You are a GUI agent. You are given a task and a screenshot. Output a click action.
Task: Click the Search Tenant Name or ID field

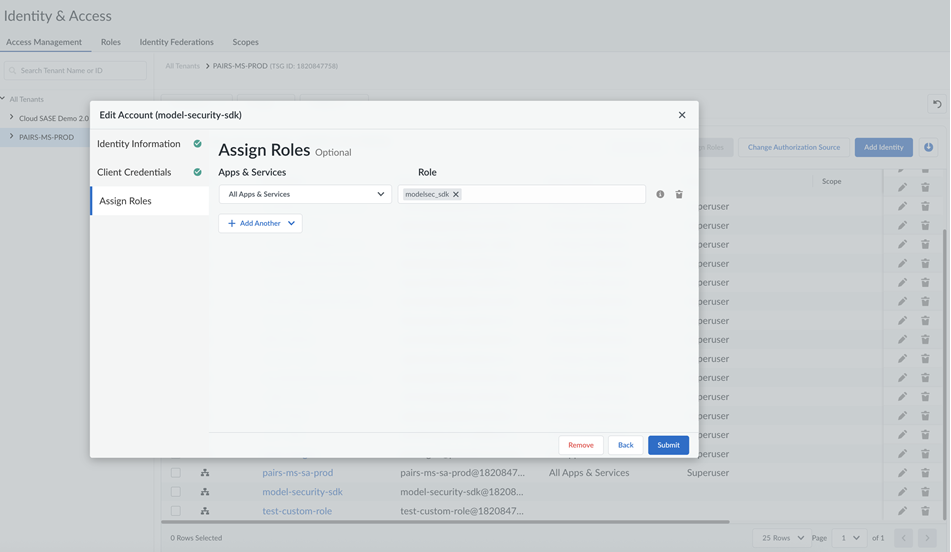(77, 71)
